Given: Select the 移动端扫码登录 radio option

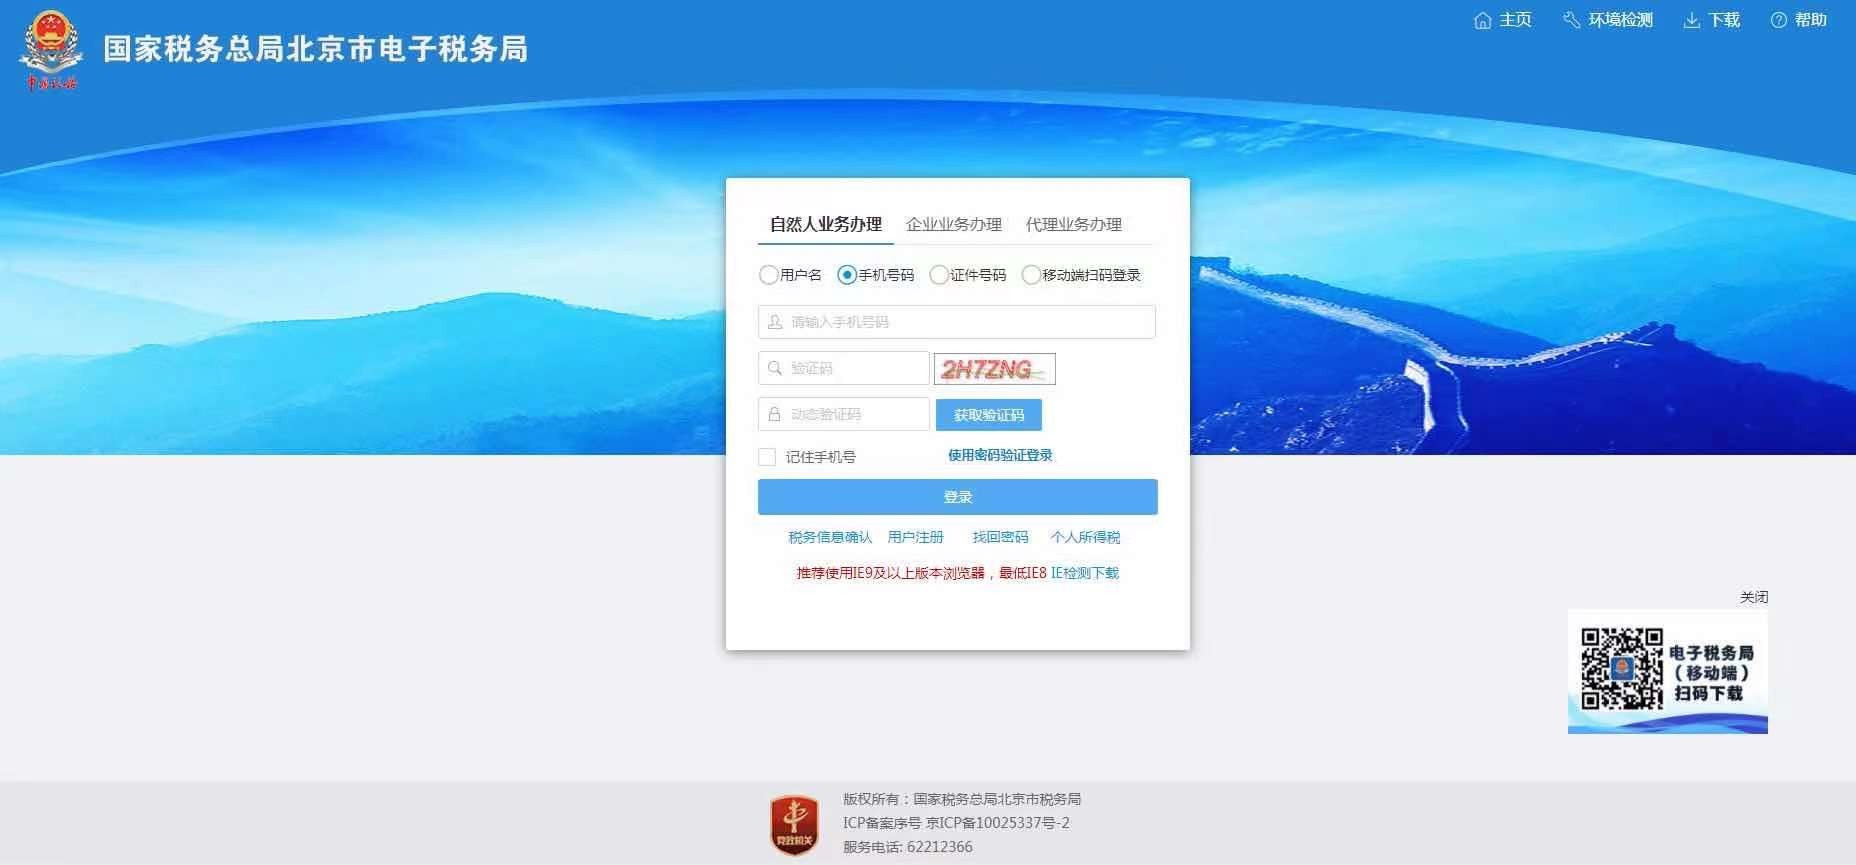Looking at the screenshot, I should coord(1031,275).
